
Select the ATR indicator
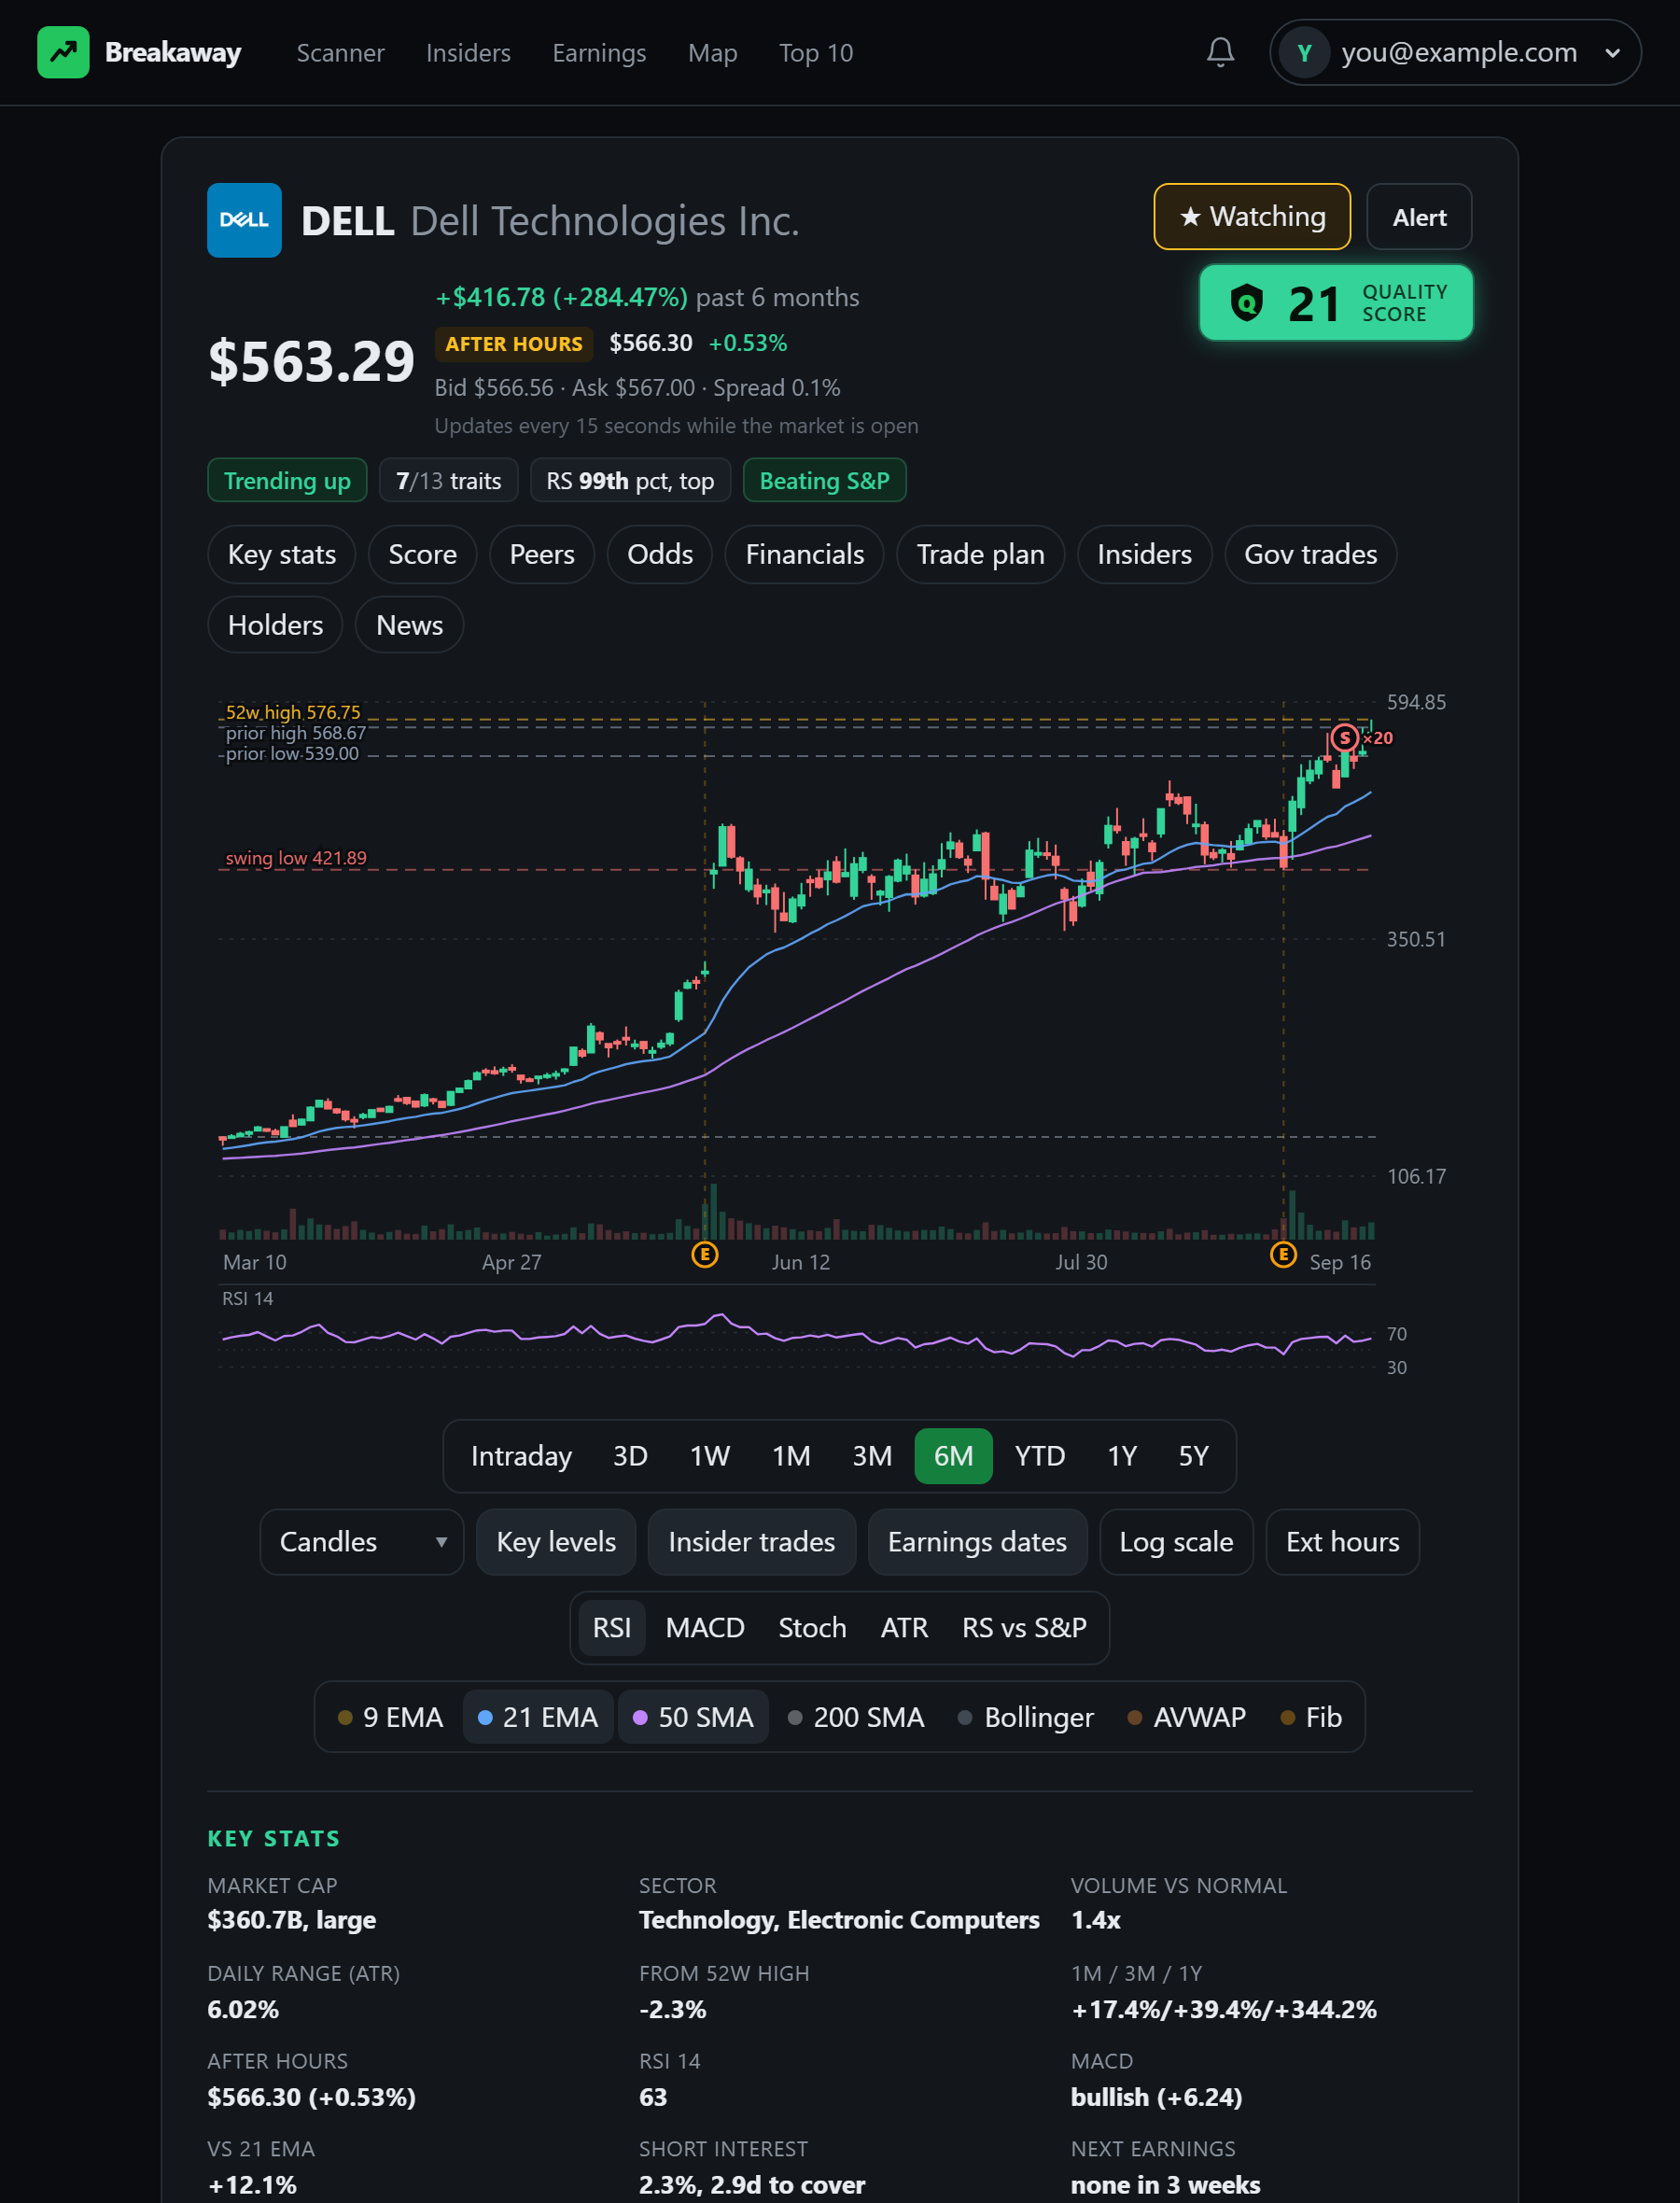[904, 1627]
